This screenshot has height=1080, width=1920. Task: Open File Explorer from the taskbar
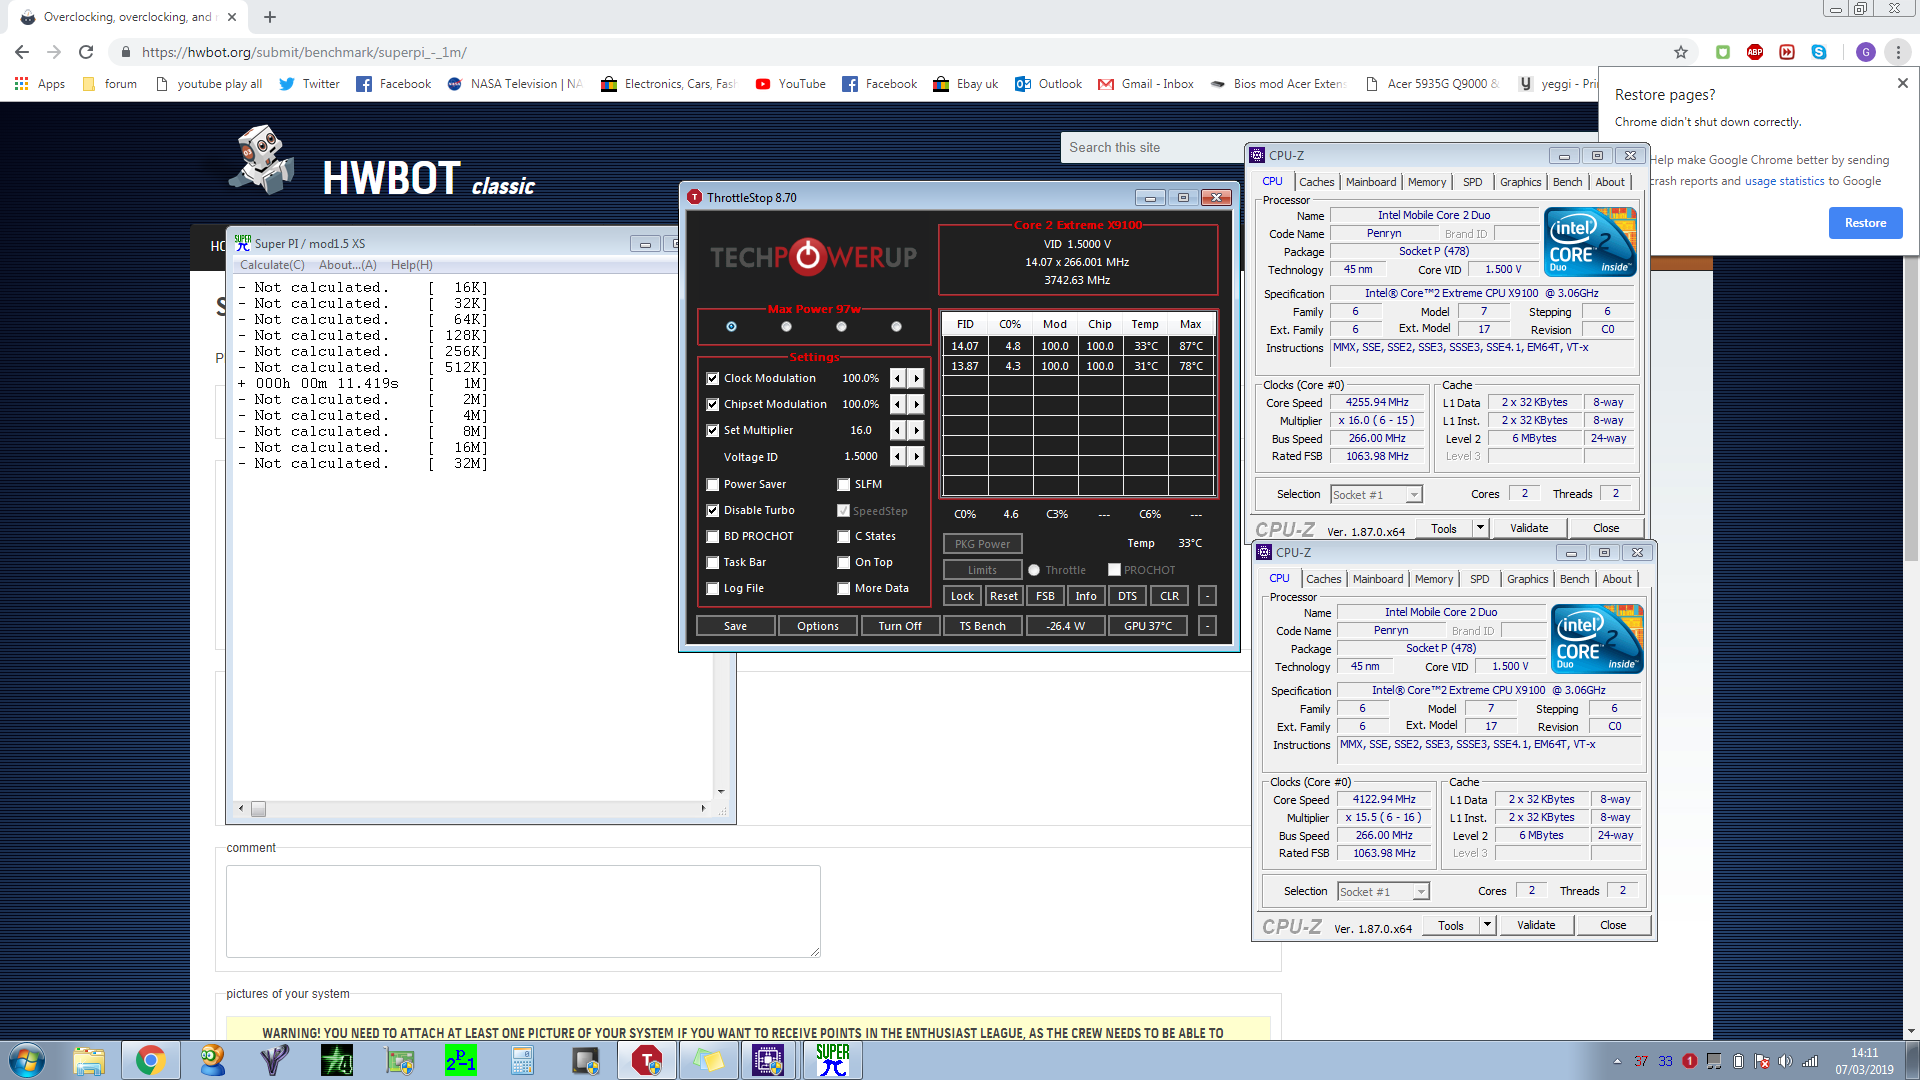(x=89, y=1060)
